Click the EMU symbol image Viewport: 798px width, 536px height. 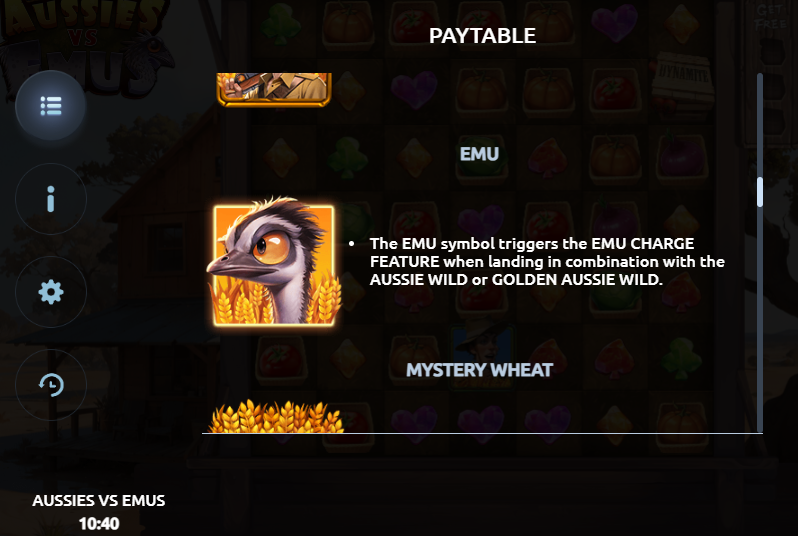pos(274,262)
